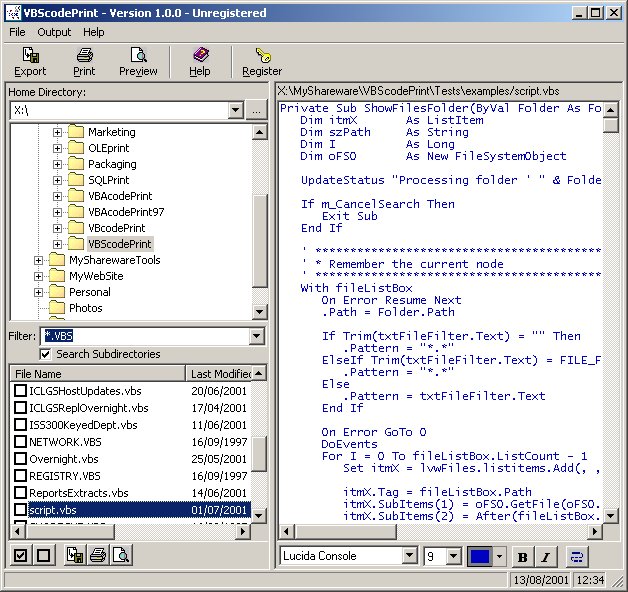Click the code pane scroll right arrow
The width and height of the screenshot is (628, 592).
click(595, 532)
